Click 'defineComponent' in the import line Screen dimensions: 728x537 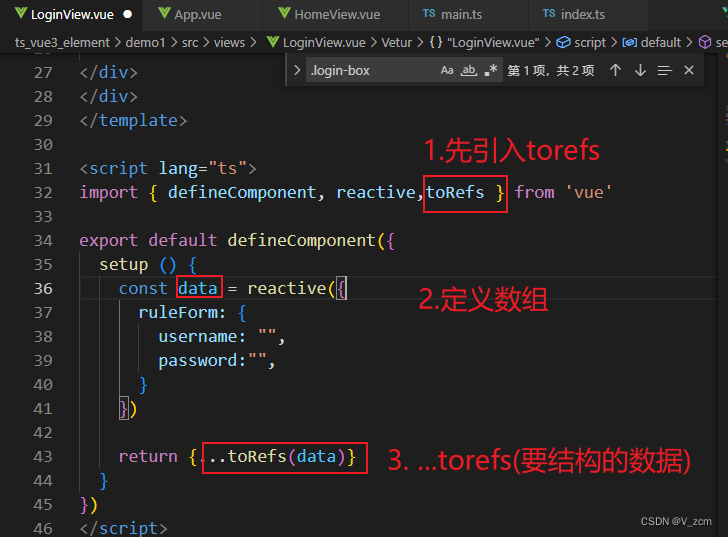click(x=242, y=192)
